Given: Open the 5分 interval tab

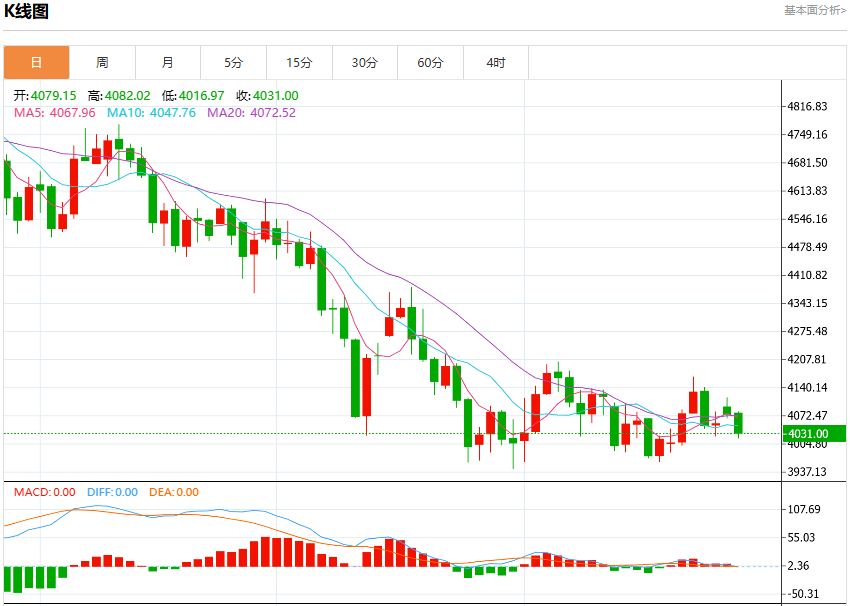Looking at the screenshot, I should (233, 62).
